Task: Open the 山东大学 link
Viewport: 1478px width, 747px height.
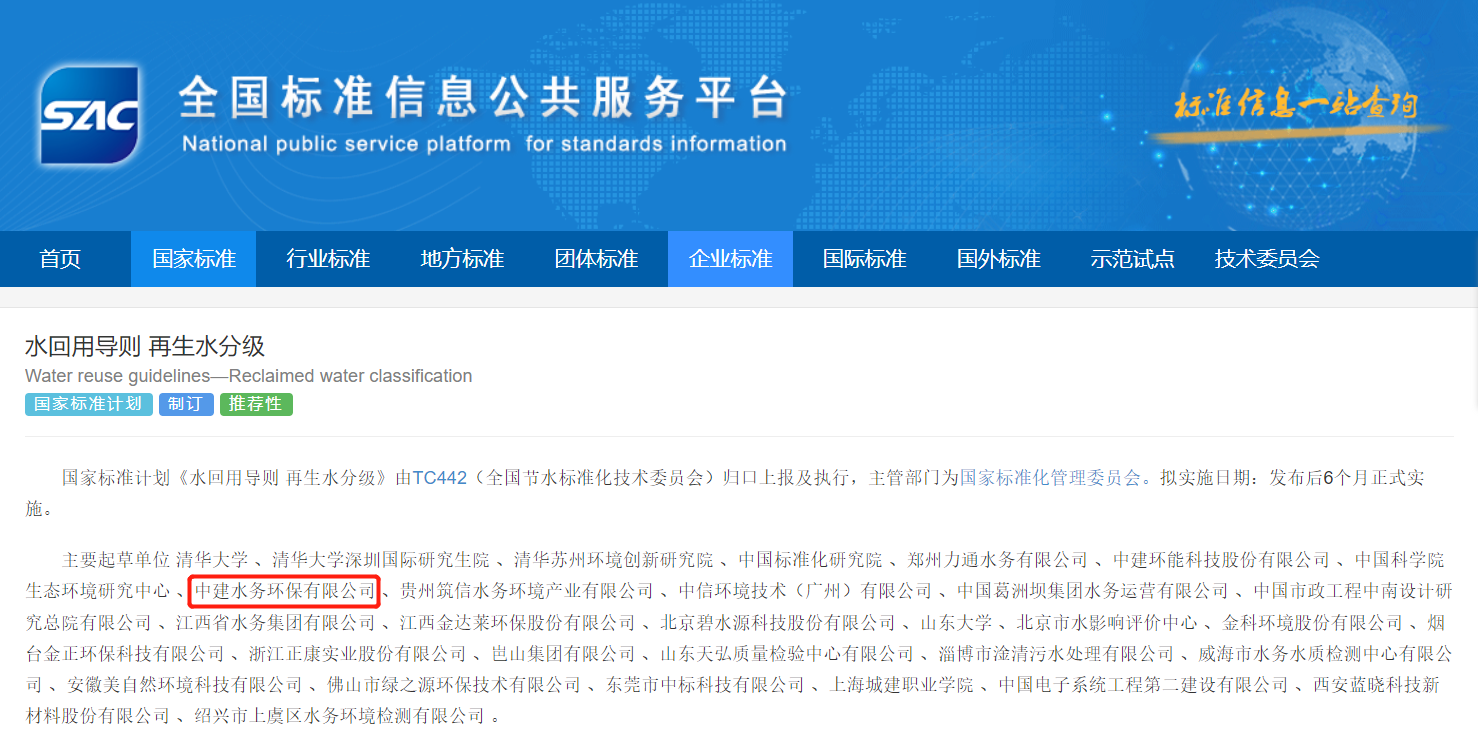Action: point(956,623)
